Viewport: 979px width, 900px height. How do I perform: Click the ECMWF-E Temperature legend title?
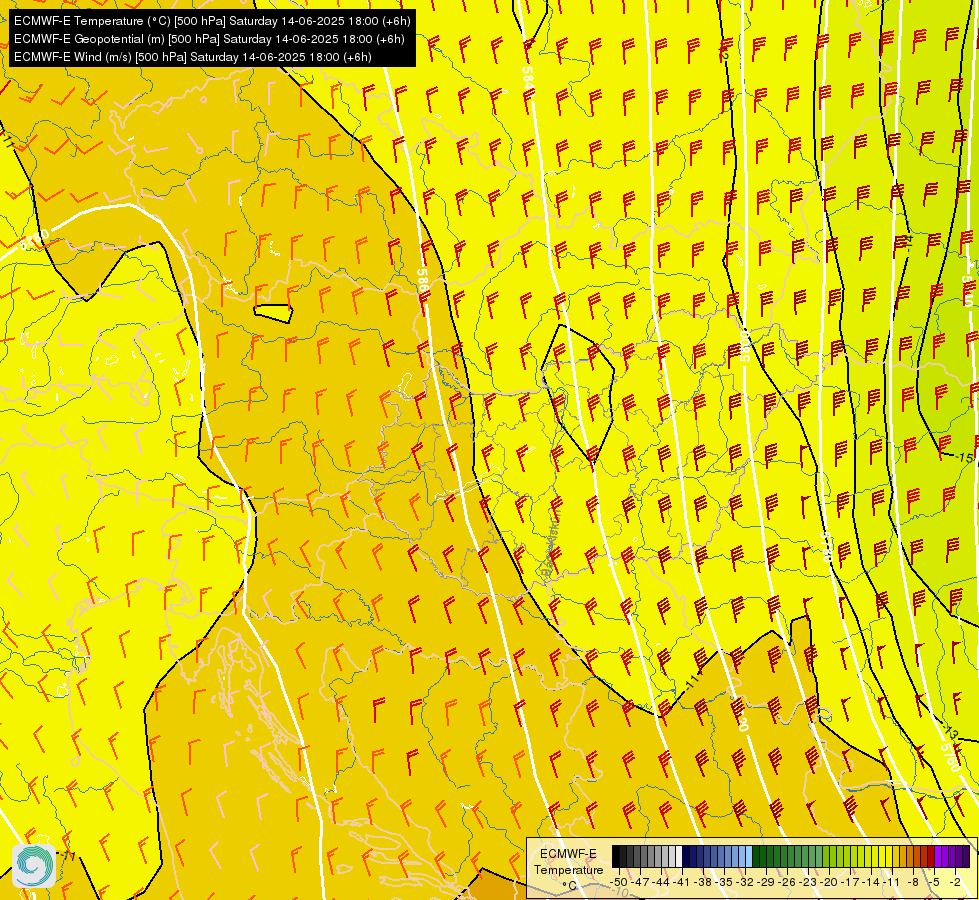coord(569,862)
